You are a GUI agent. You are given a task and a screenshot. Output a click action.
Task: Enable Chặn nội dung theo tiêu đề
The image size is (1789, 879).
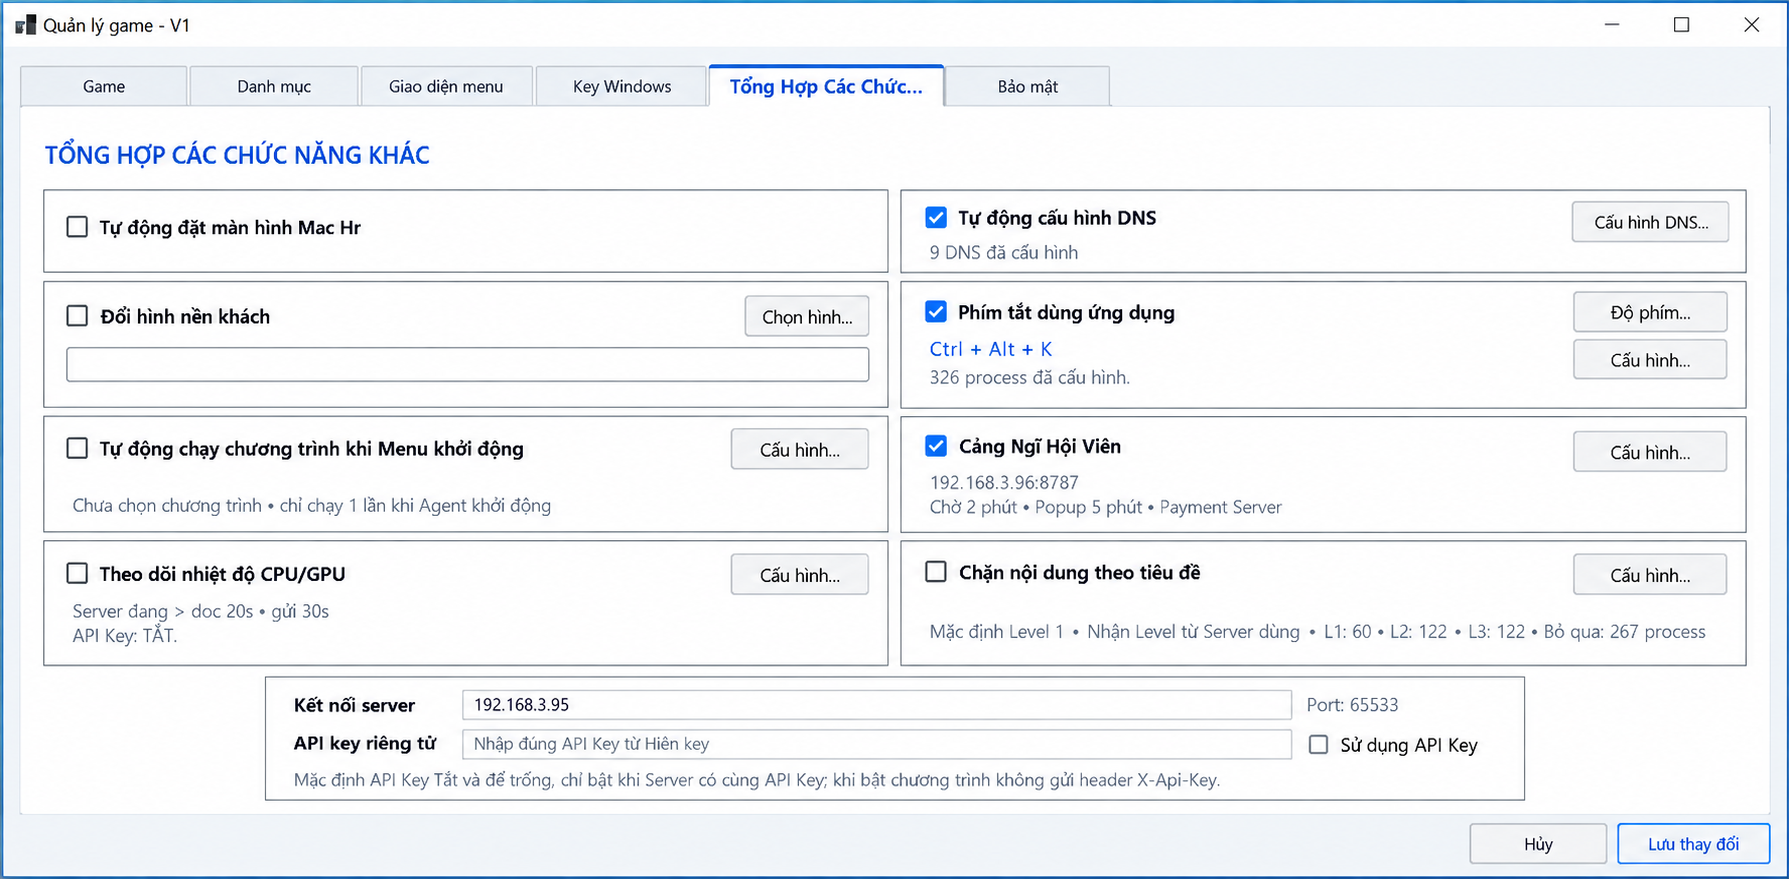click(936, 572)
